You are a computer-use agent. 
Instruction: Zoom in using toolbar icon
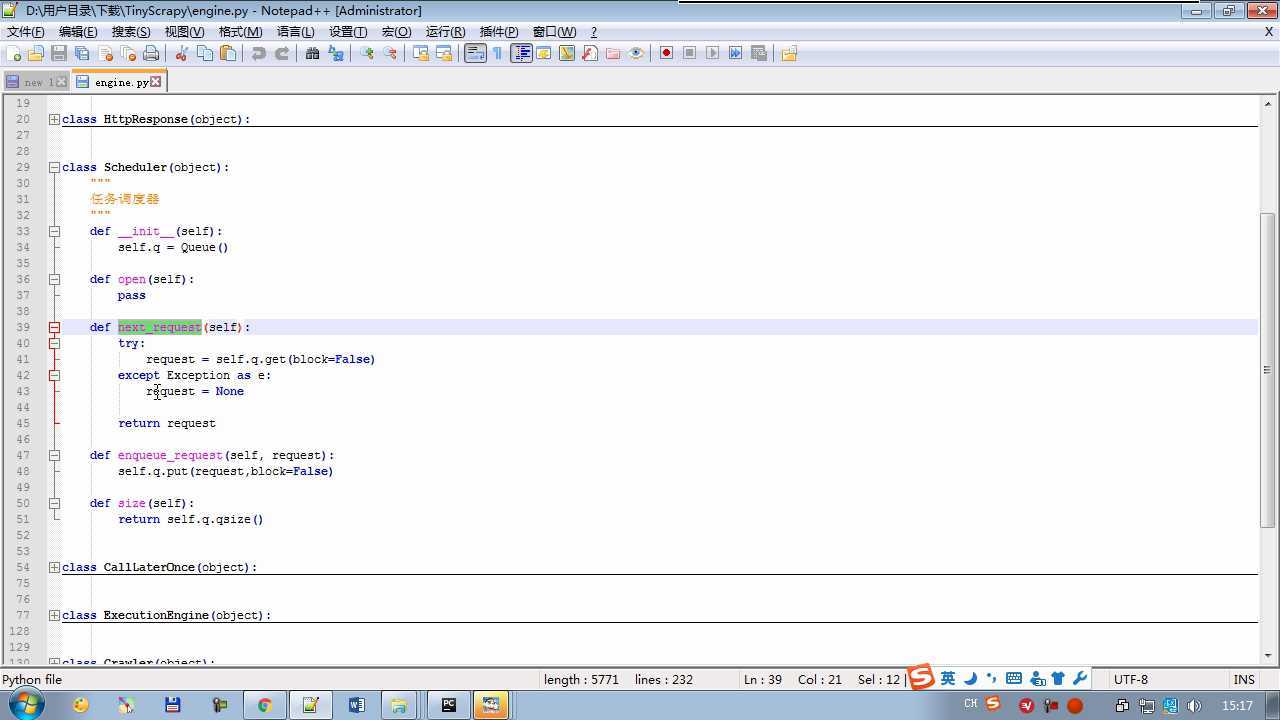[x=366, y=53]
